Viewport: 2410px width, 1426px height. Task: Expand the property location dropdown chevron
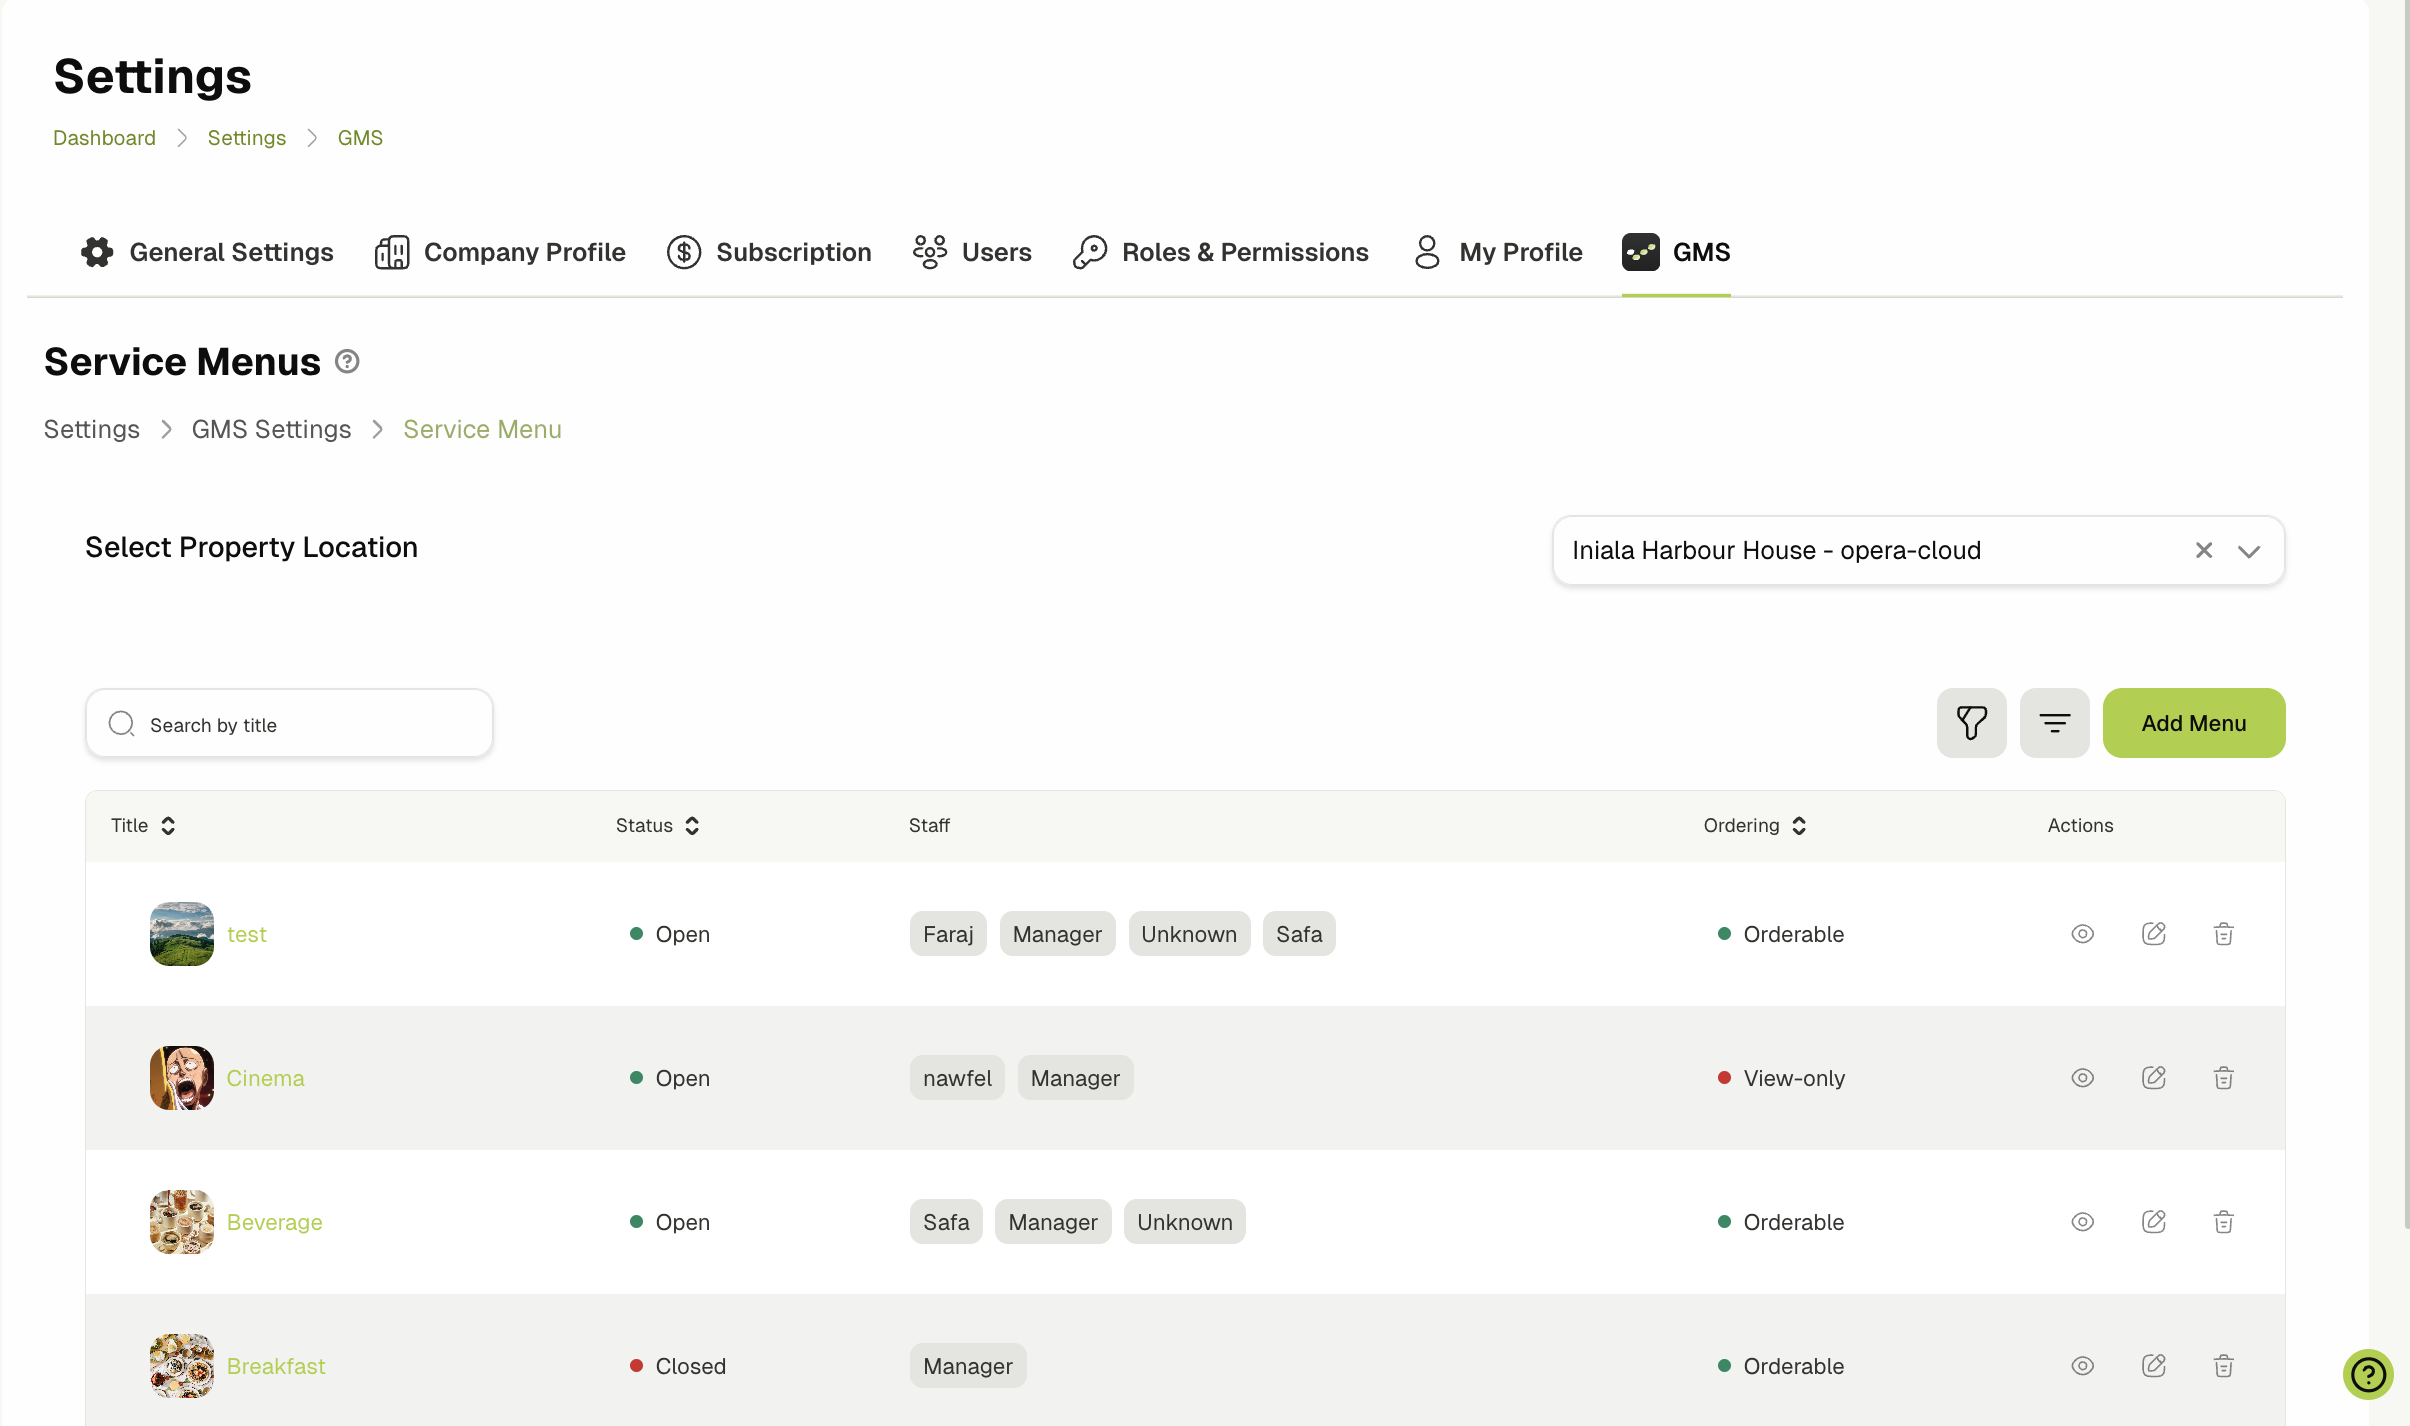2249,550
